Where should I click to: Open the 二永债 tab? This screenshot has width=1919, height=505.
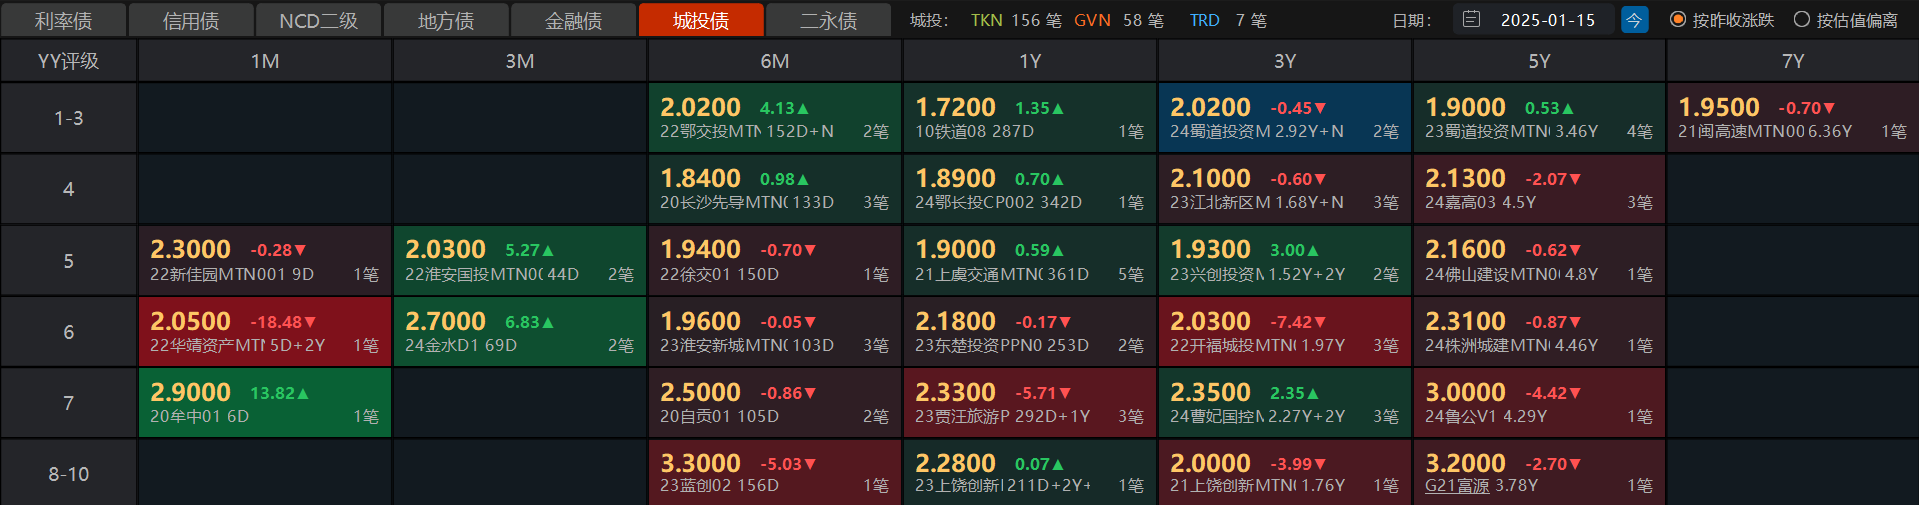point(828,20)
